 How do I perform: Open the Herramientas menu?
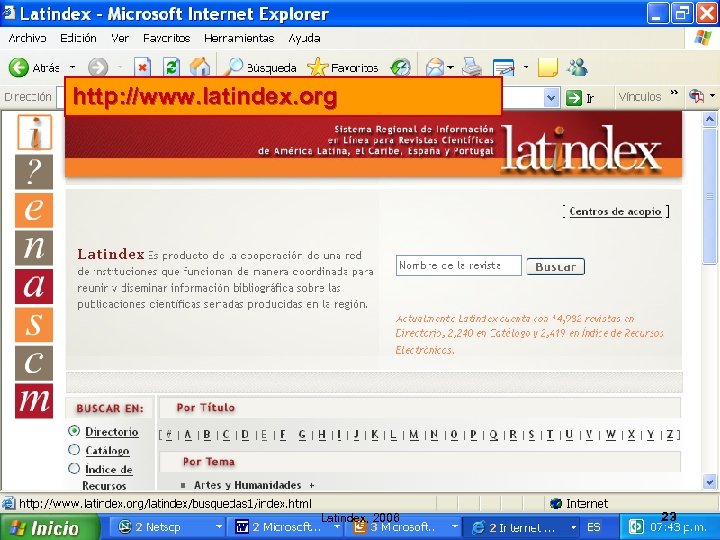point(239,38)
